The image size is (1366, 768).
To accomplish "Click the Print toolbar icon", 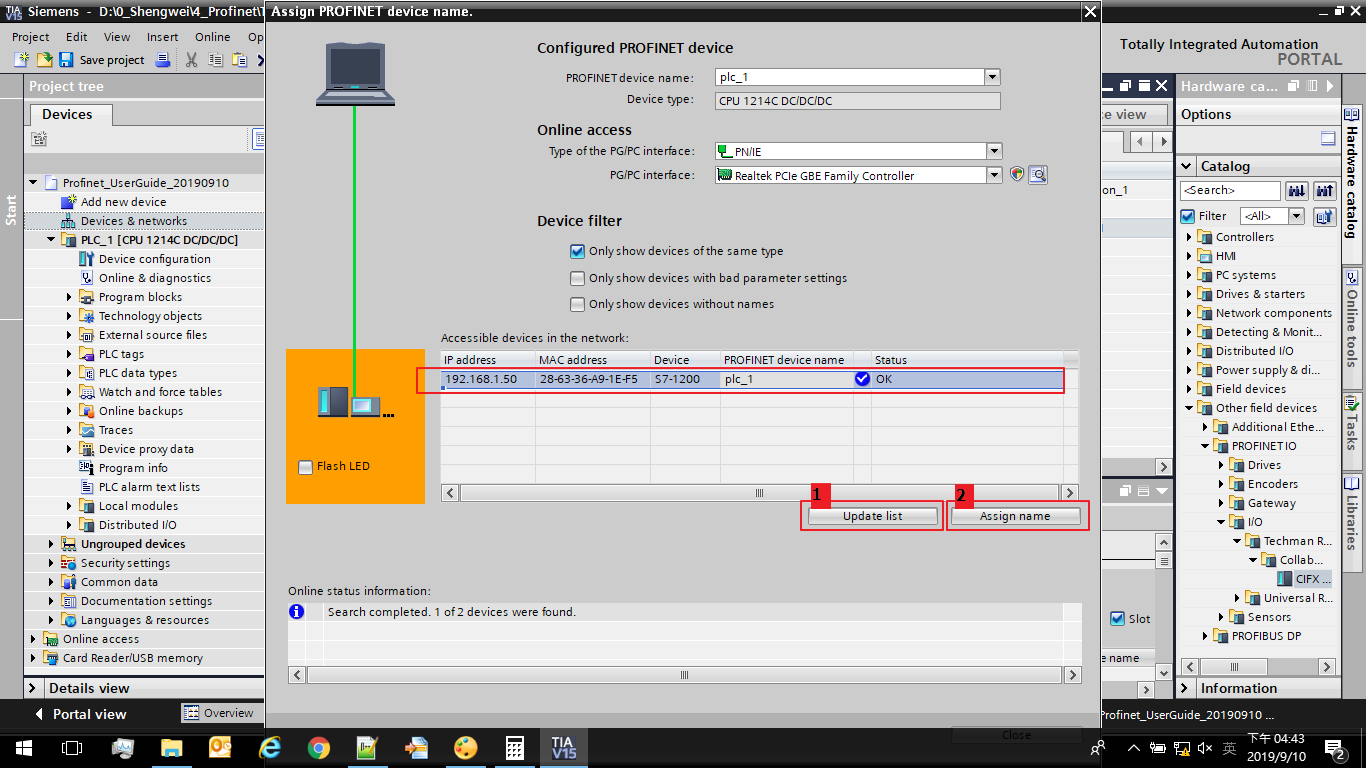I will pos(163,60).
